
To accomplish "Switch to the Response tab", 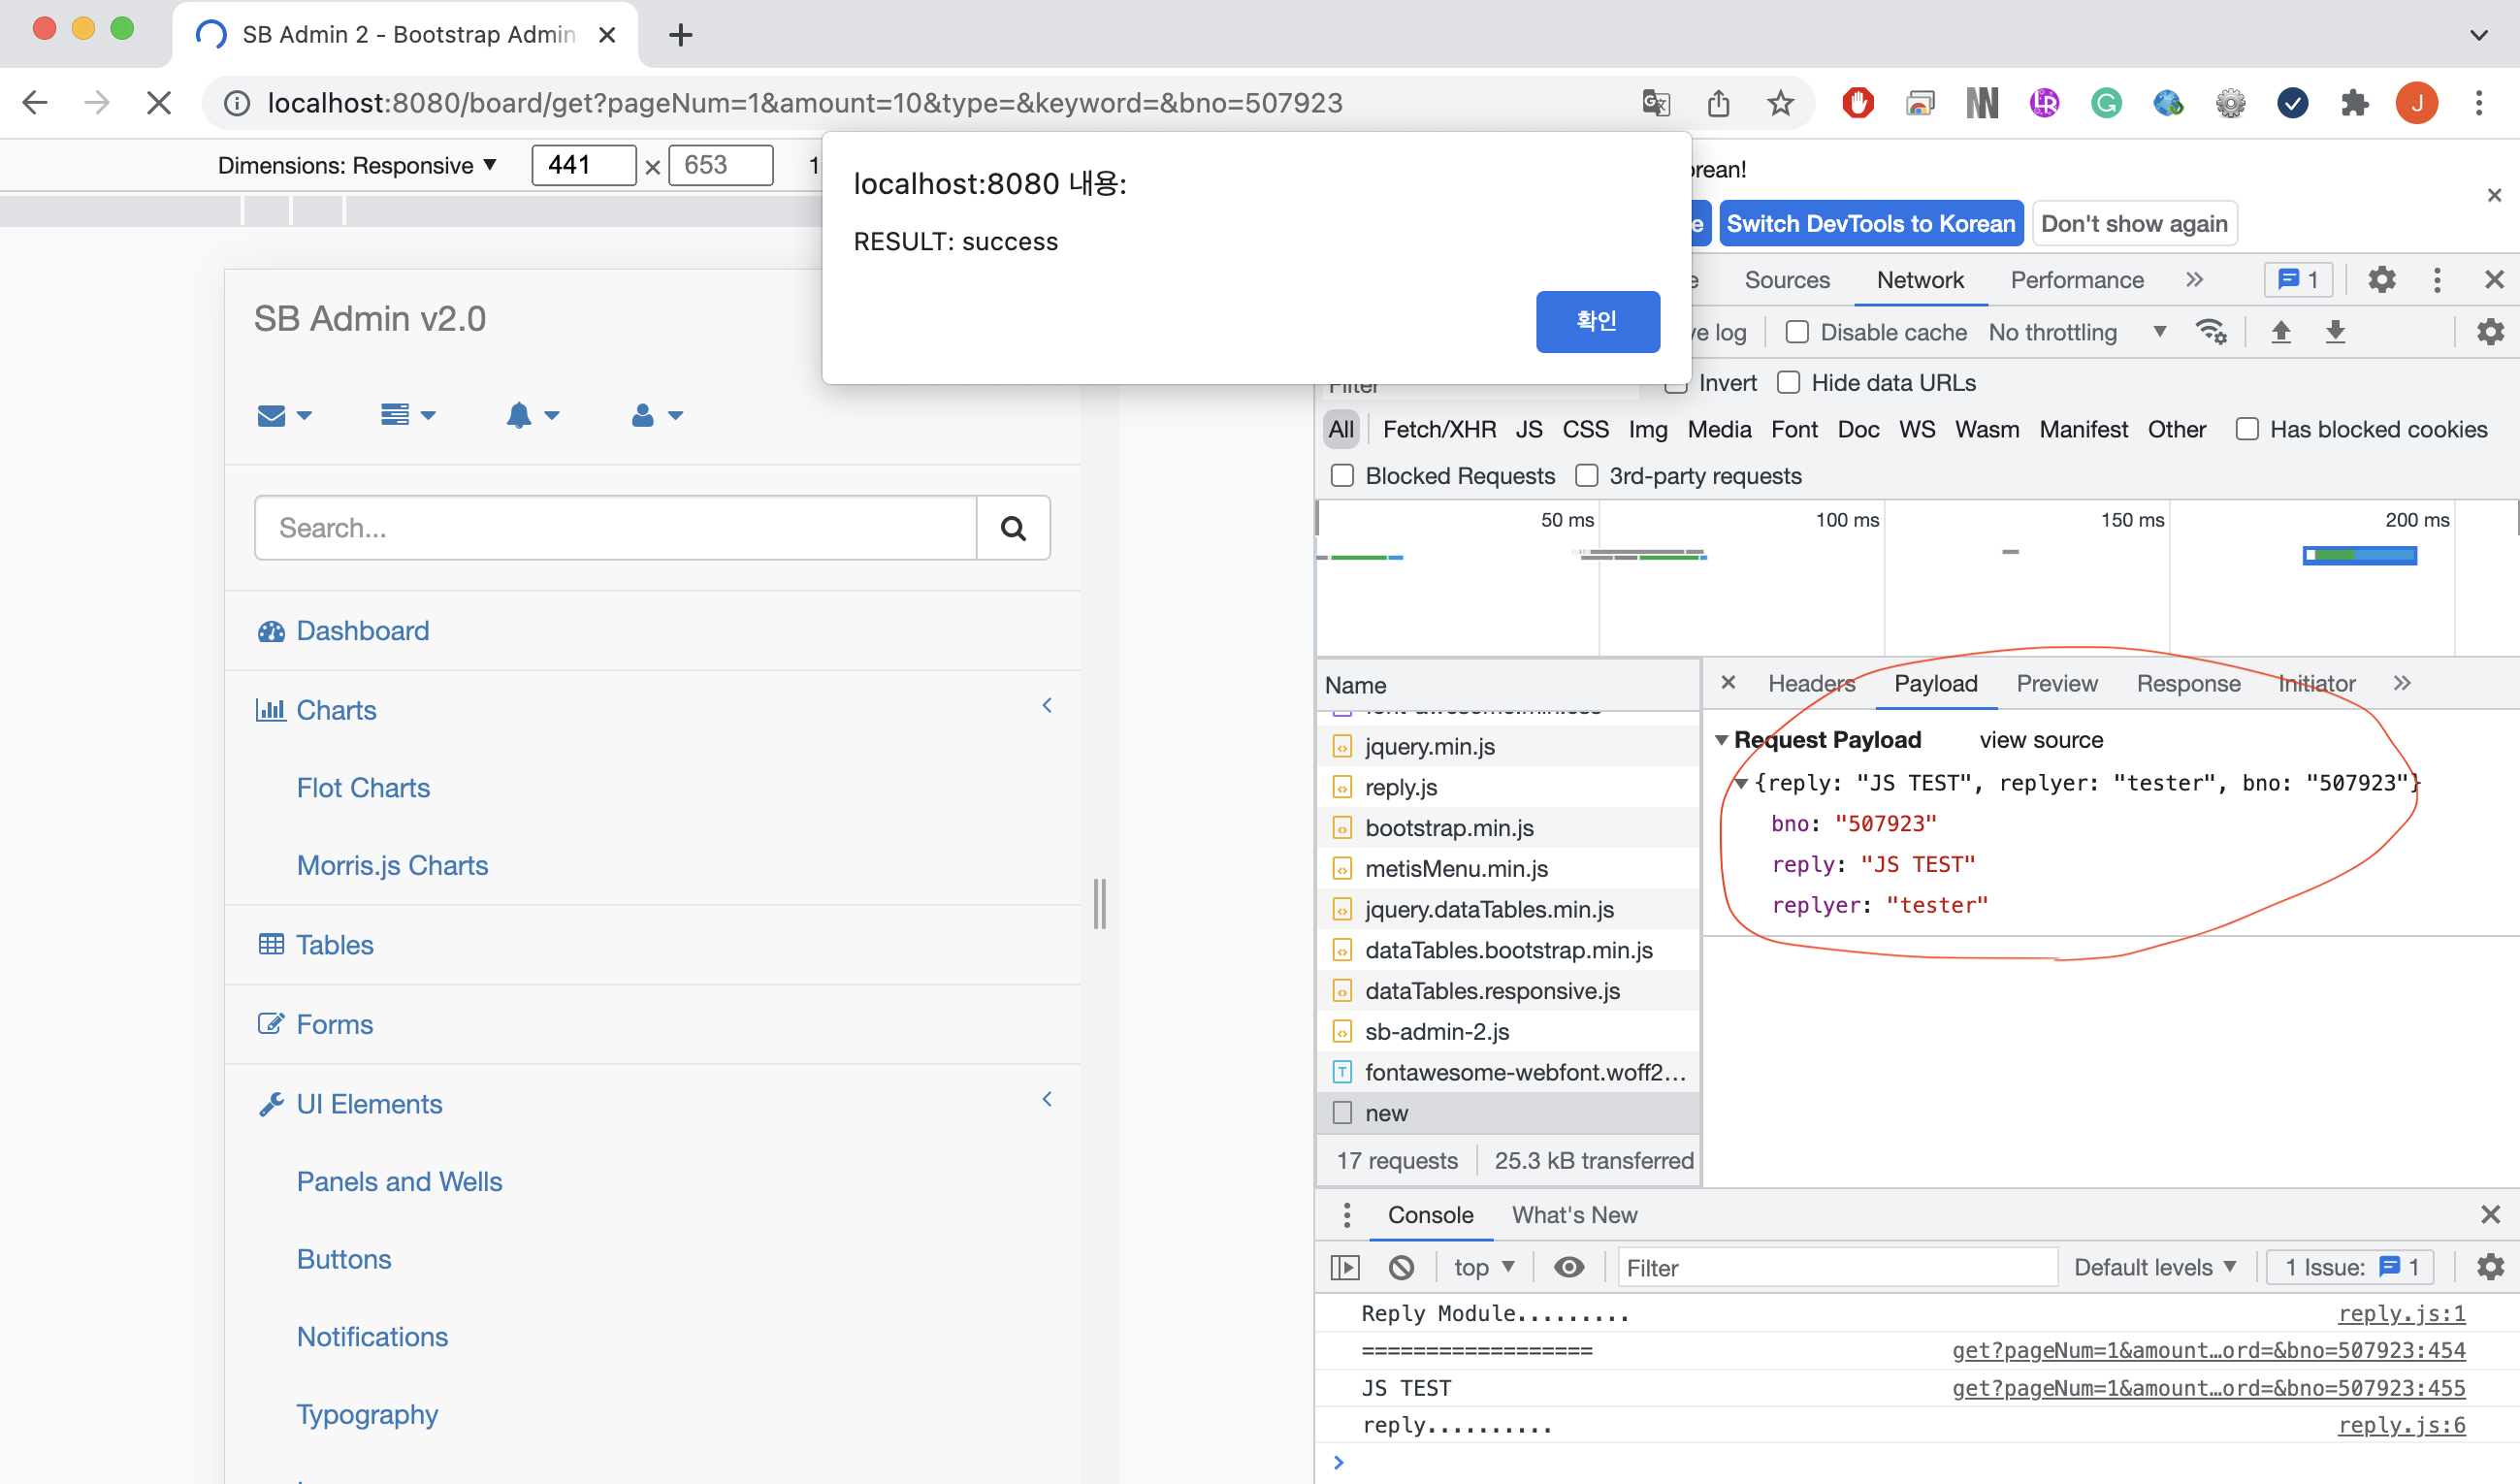I will pyautogui.click(x=2188, y=684).
